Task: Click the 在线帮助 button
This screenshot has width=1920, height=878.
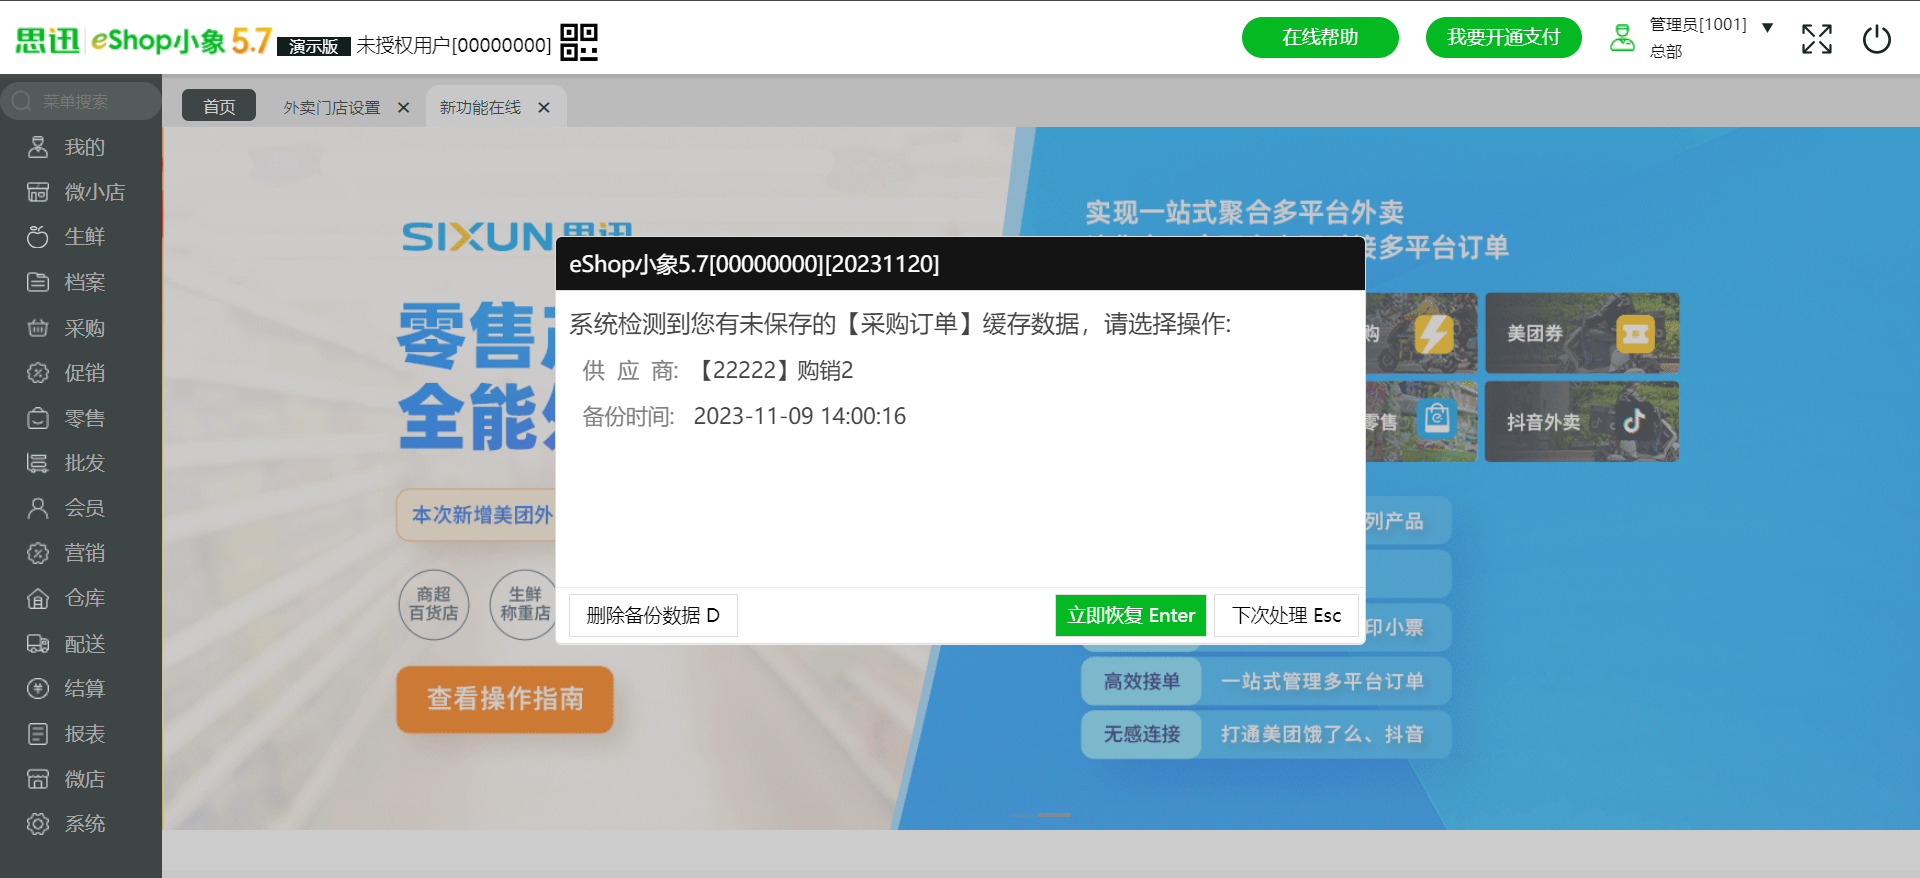Action: pos(1320,37)
